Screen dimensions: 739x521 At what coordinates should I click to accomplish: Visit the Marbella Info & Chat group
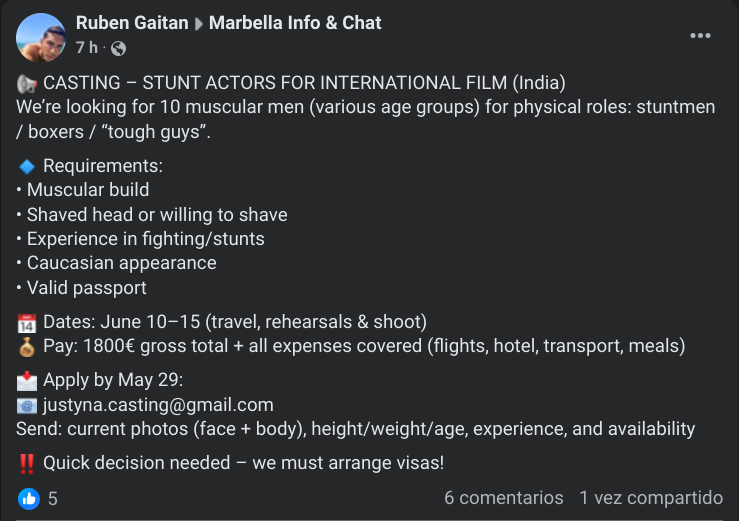[x=295, y=23]
